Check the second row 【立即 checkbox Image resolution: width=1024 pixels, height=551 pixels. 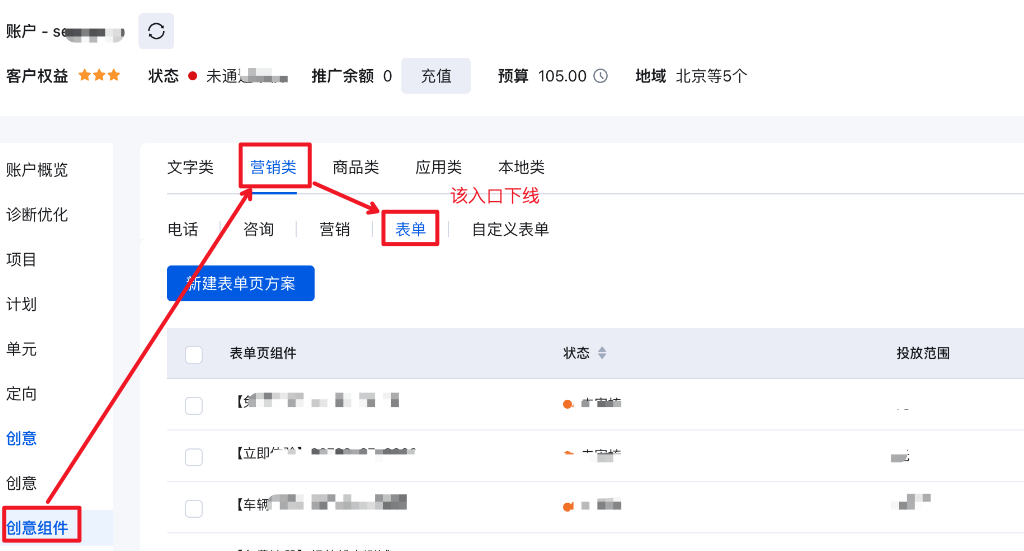tap(194, 456)
